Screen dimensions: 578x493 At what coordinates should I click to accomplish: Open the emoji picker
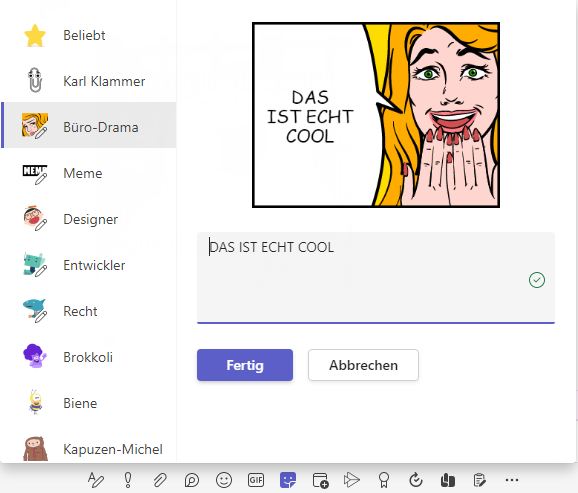pos(224,480)
